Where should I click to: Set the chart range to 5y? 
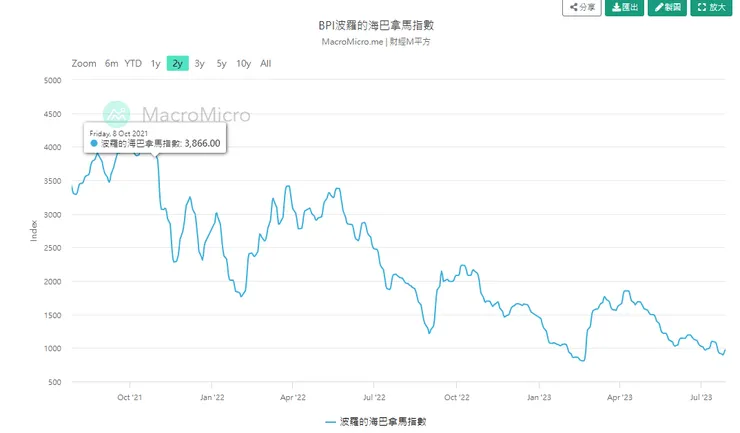click(221, 64)
